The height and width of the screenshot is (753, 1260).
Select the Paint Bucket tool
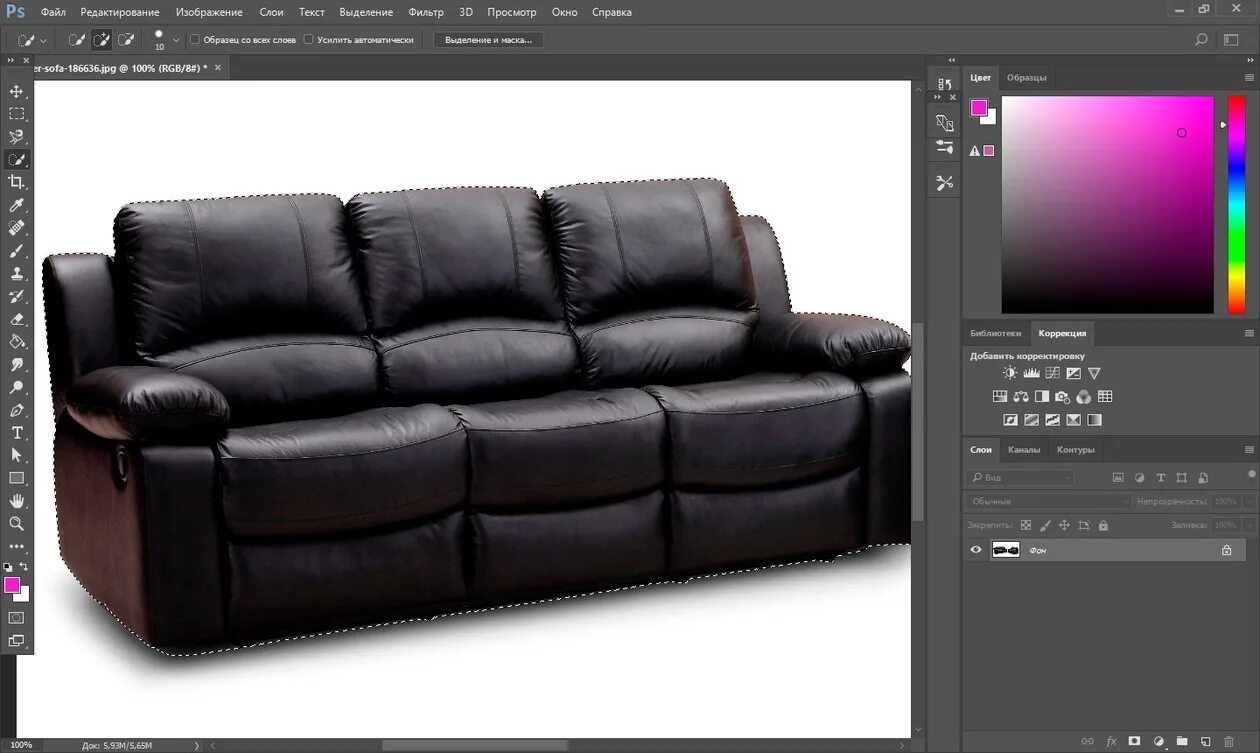pos(16,342)
